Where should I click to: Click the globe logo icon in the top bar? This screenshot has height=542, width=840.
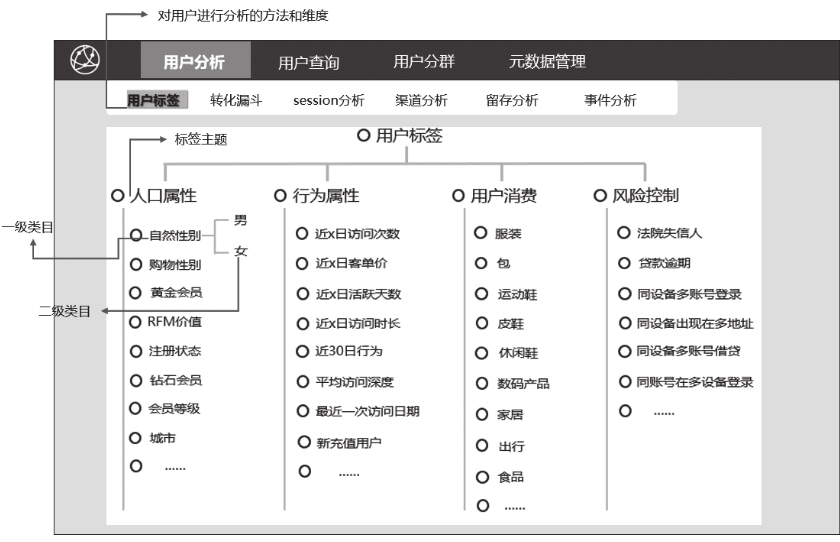(x=85, y=59)
